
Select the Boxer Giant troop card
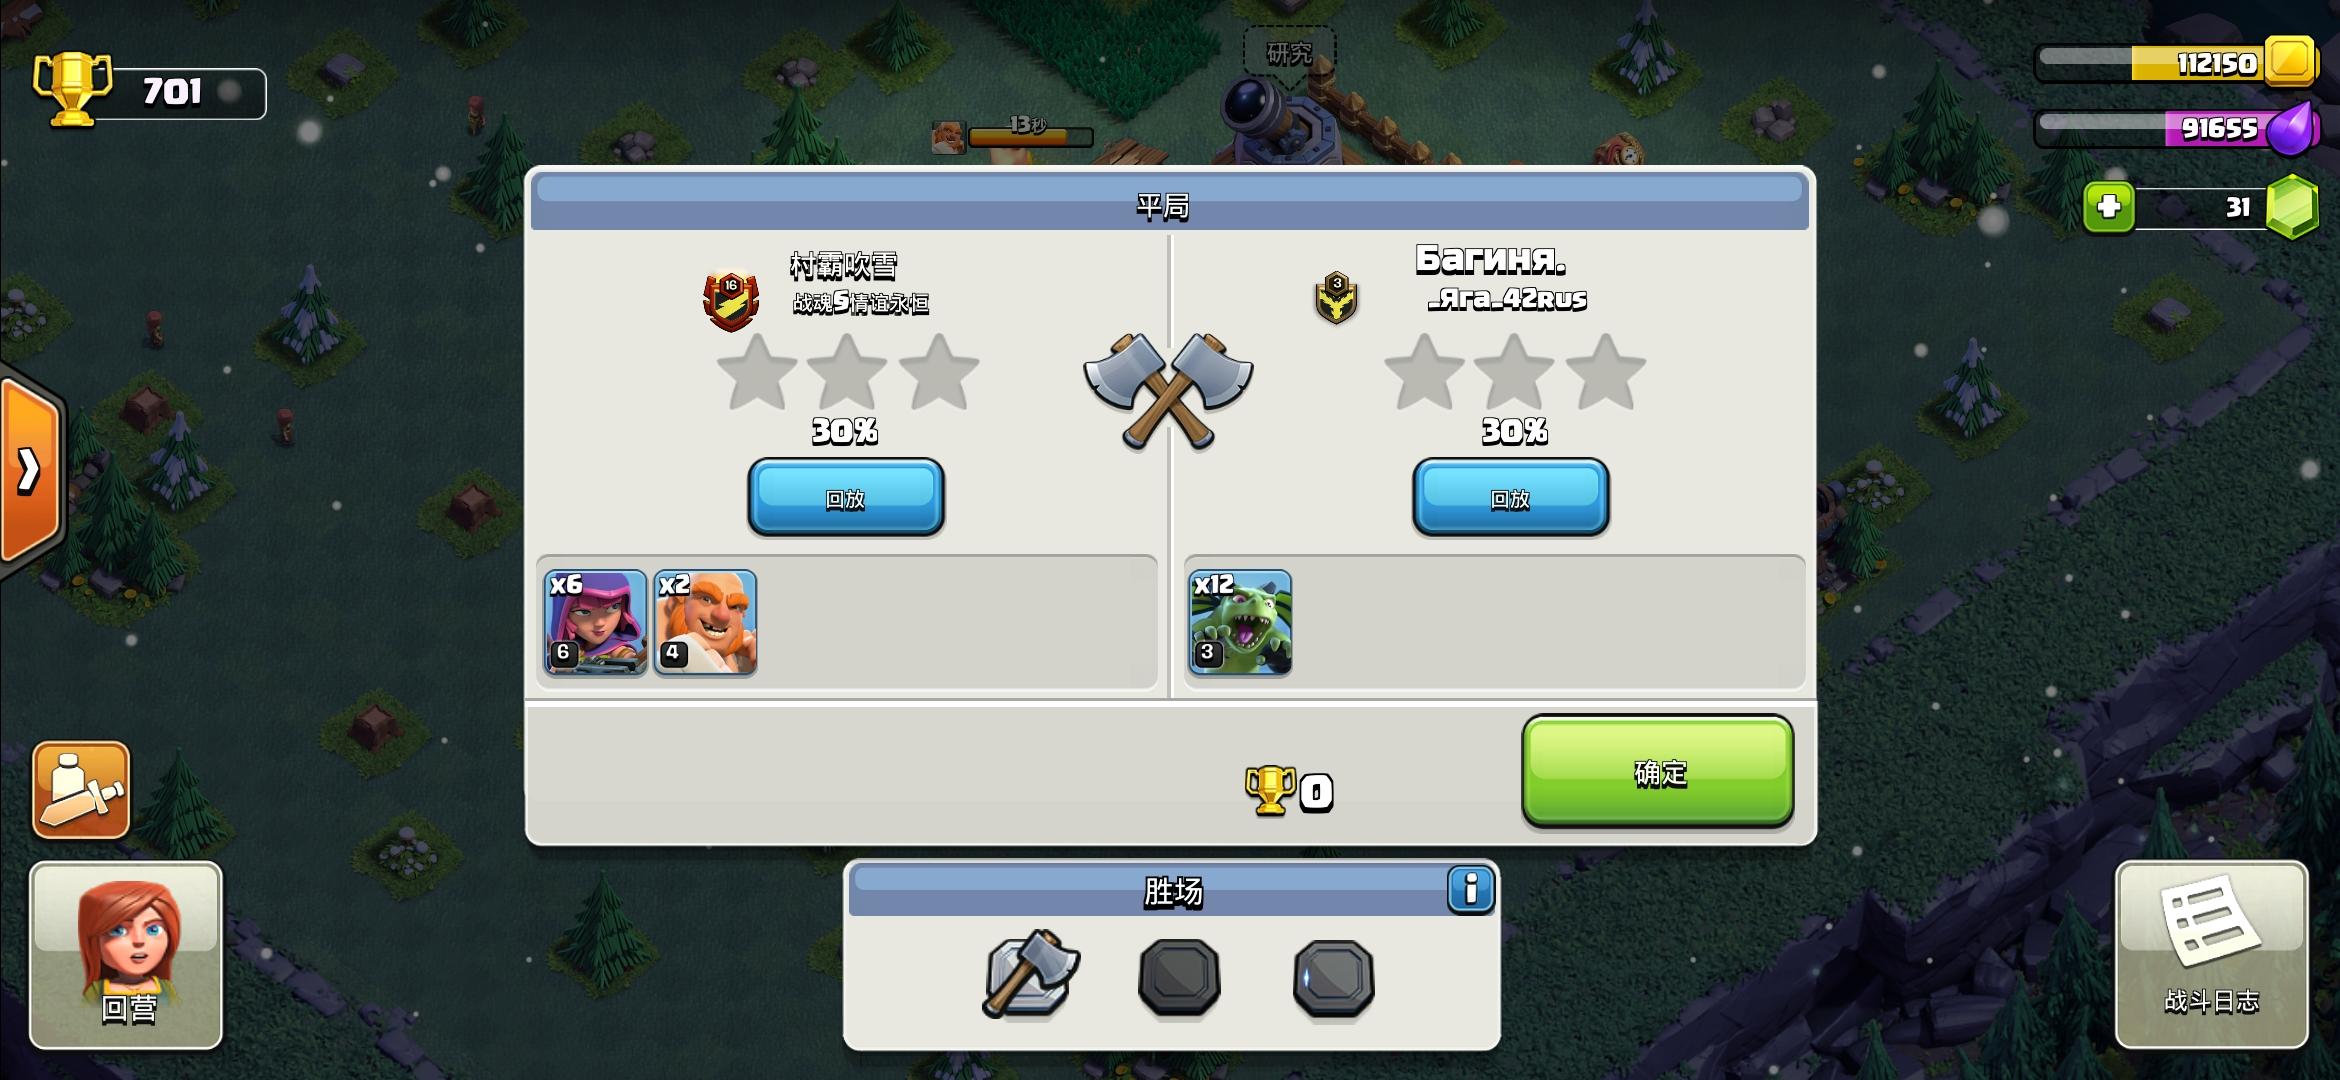click(x=705, y=622)
